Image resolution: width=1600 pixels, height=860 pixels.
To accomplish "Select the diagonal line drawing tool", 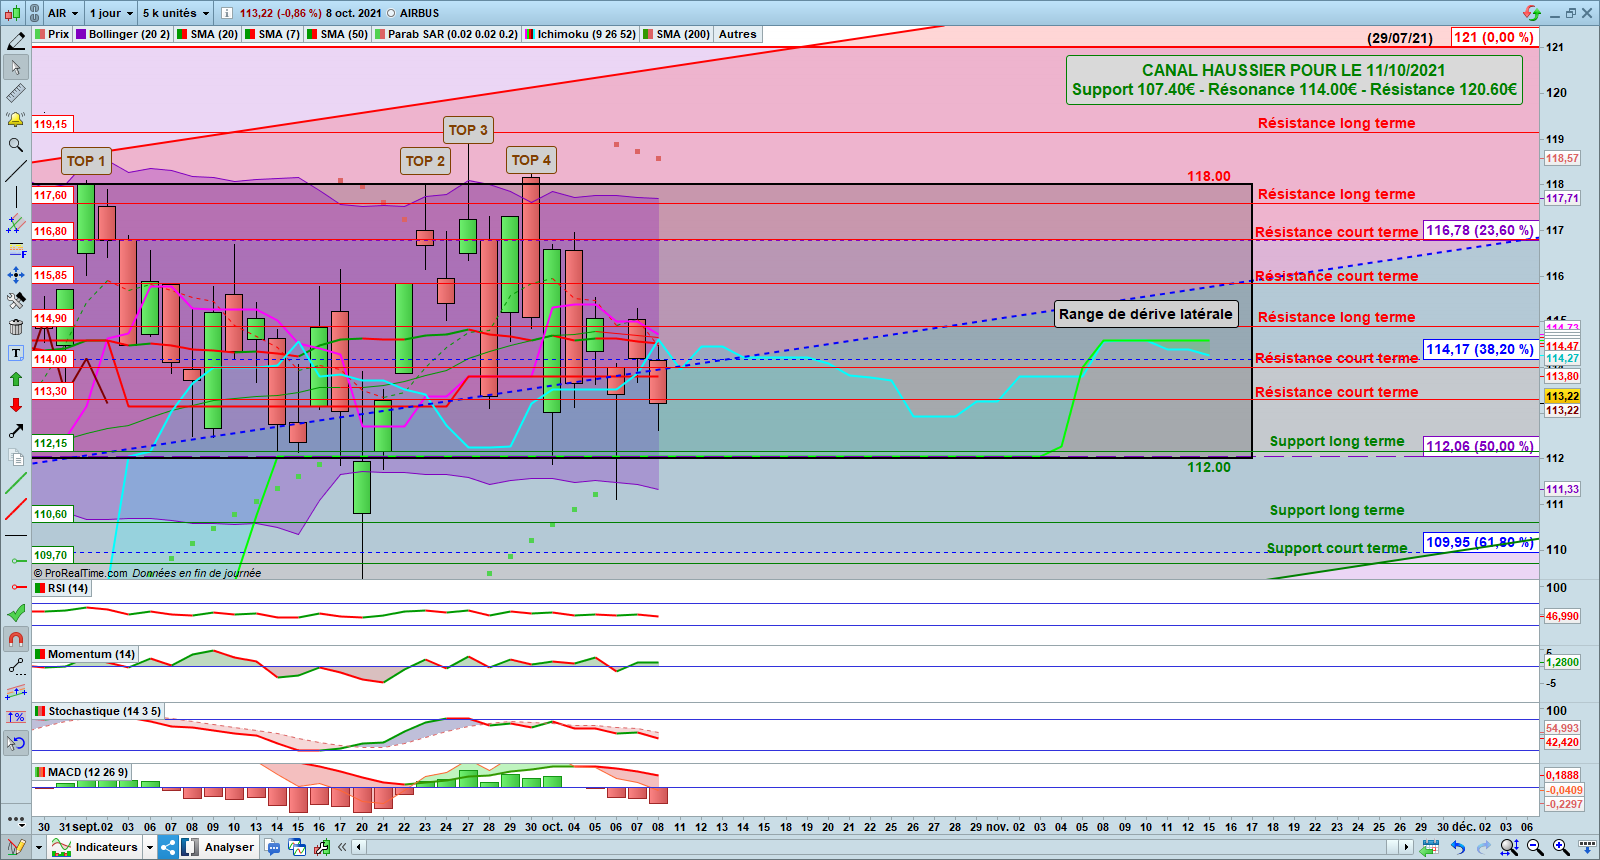I will coord(16,171).
